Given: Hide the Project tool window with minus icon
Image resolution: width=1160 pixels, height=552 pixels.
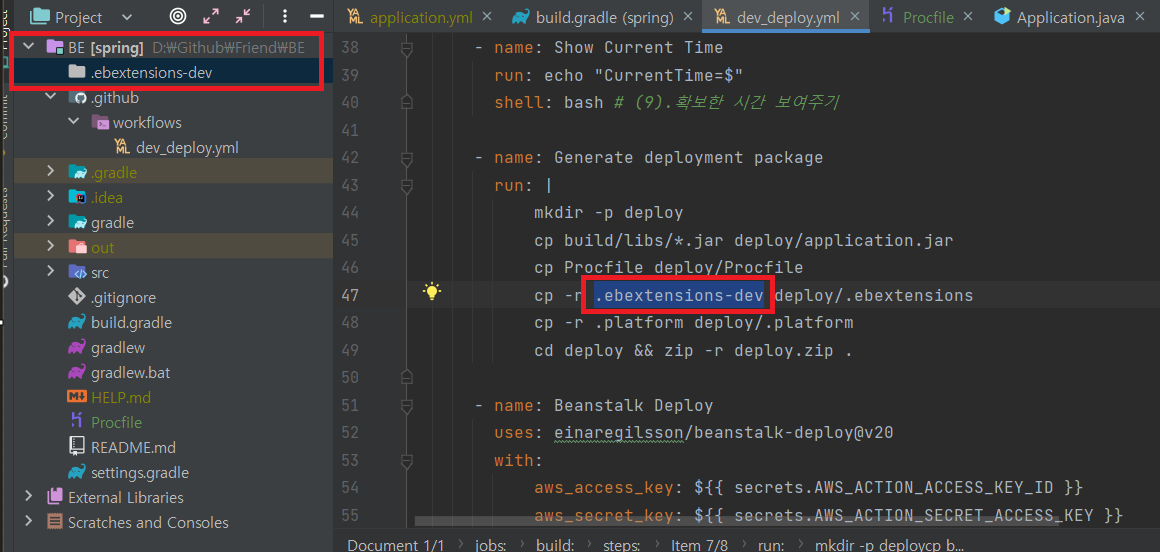Looking at the screenshot, I should pos(317,16).
